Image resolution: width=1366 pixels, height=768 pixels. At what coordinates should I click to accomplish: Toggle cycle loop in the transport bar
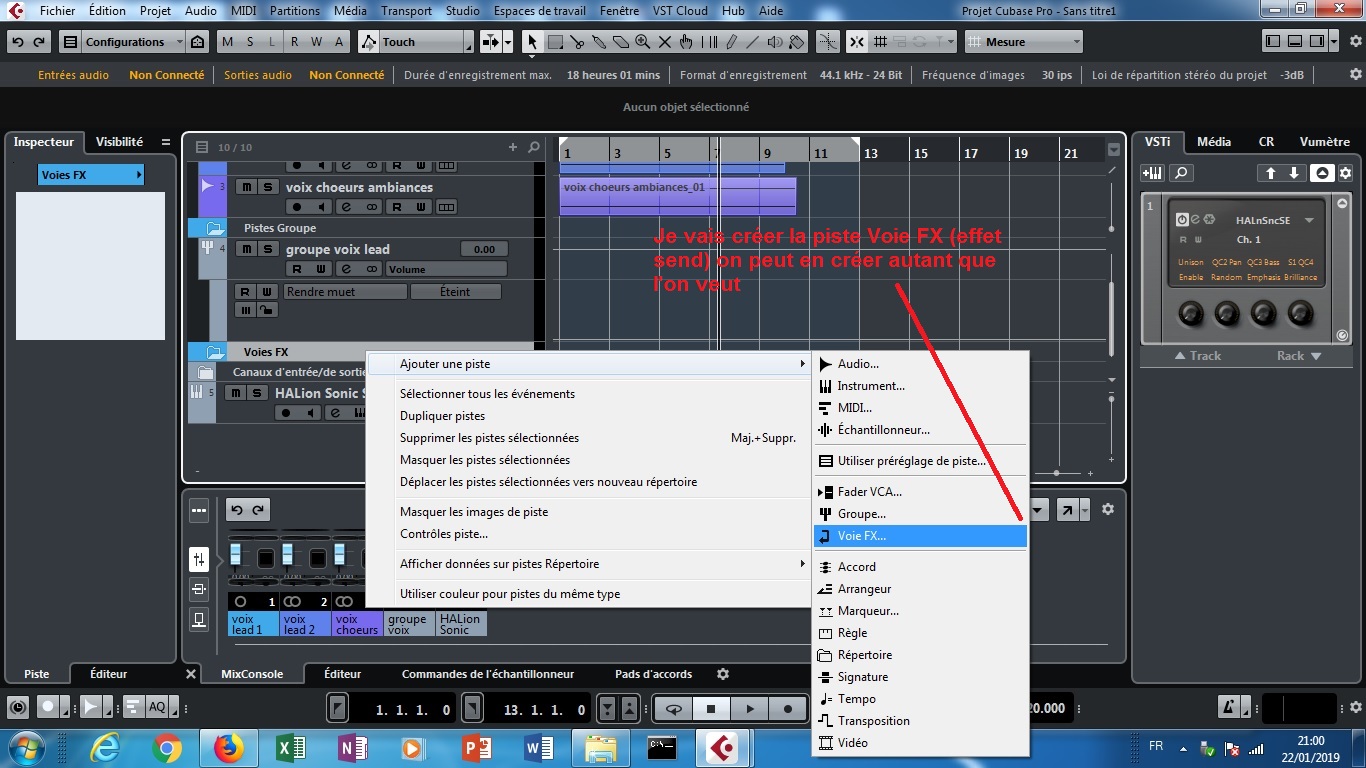pos(674,709)
